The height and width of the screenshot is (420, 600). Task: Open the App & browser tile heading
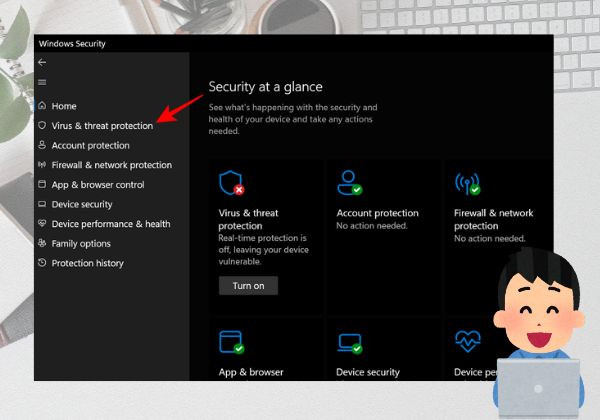pyautogui.click(x=251, y=372)
